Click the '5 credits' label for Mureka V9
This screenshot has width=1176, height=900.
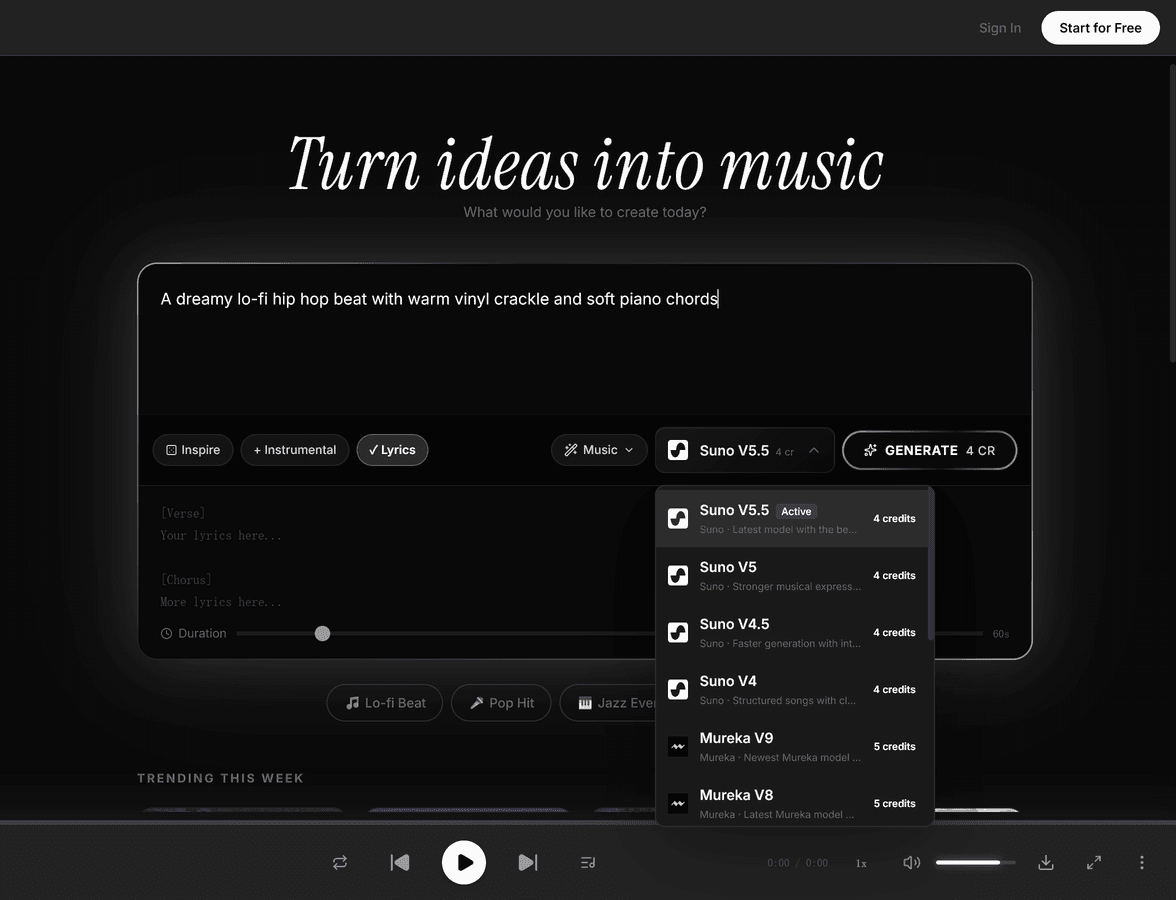click(894, 746)
